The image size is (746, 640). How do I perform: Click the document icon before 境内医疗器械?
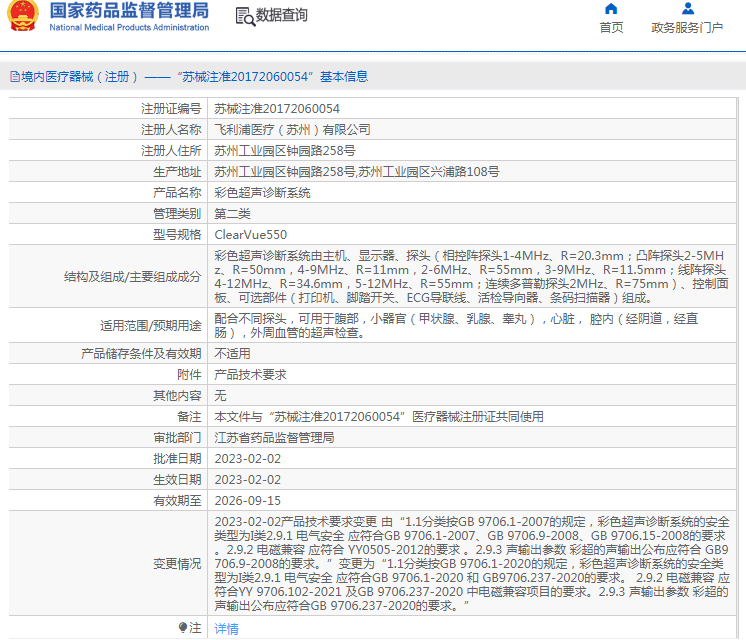point(15,77)
